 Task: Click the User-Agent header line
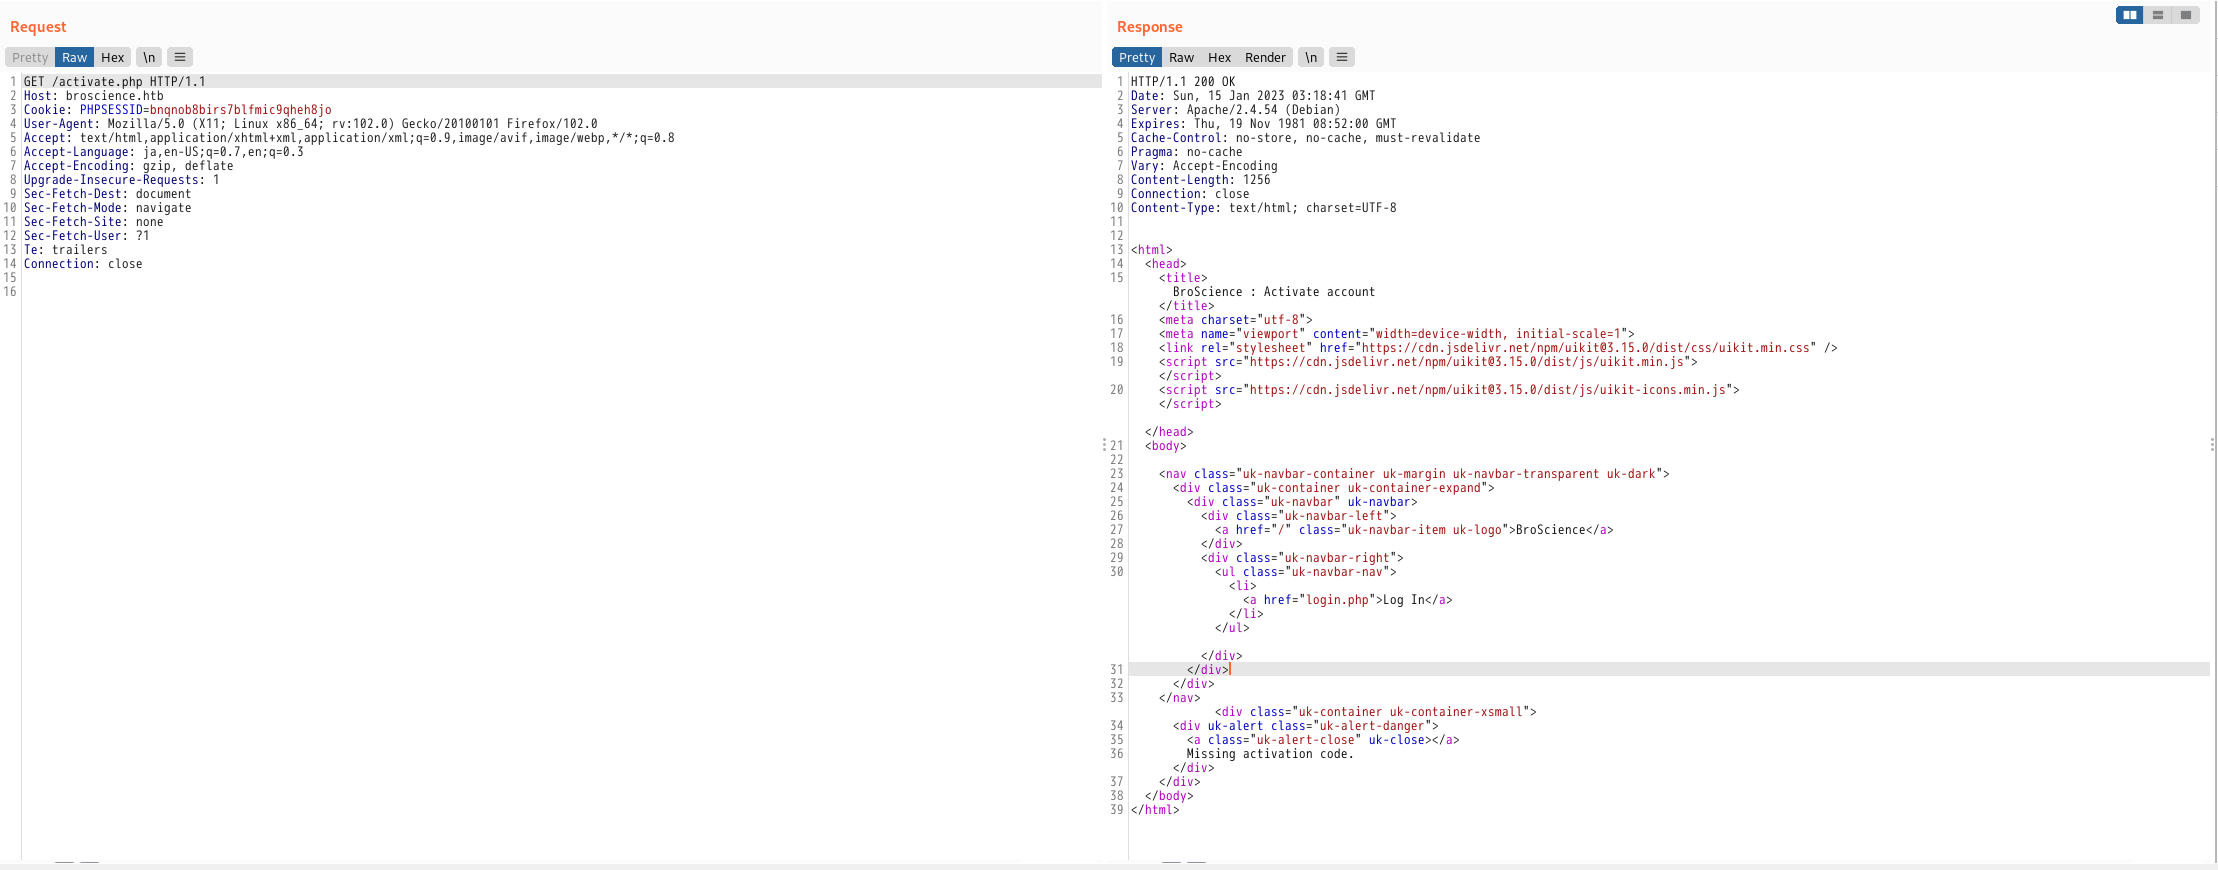tap(311, 124)
